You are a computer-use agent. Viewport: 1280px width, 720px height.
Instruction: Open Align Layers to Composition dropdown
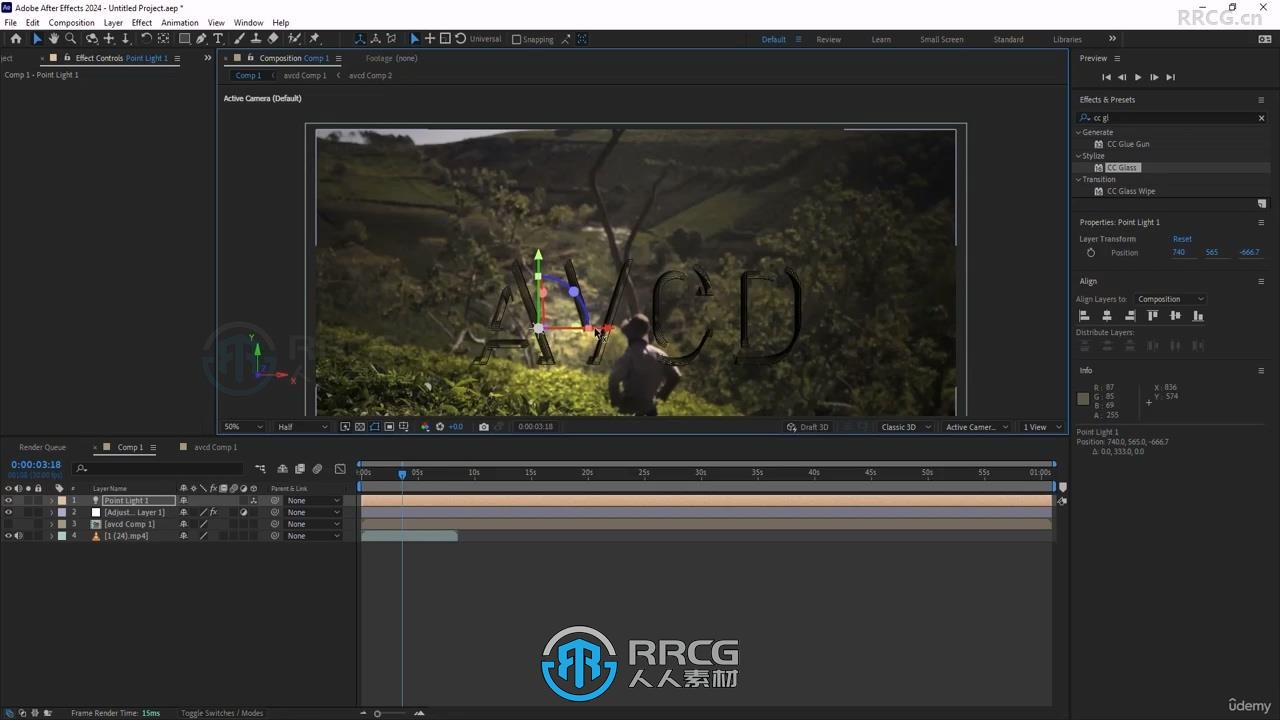[x=1170, y=299]
